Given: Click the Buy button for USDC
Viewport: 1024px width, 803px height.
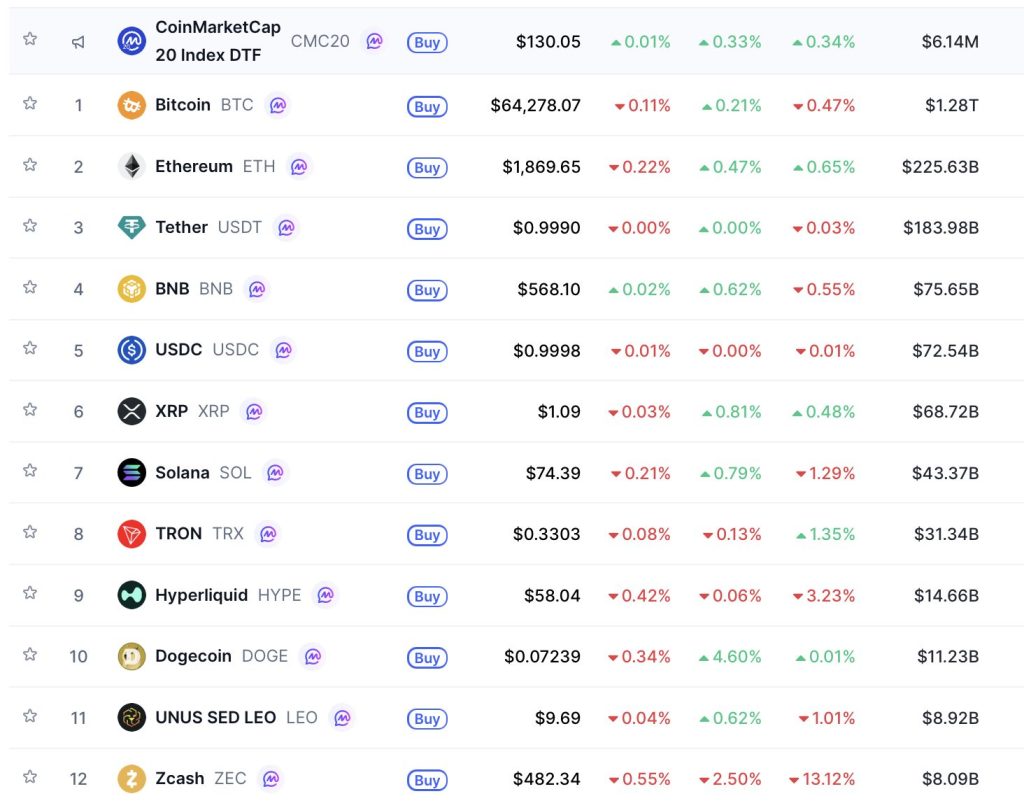Looking at the screenshot, I should 427,351.
